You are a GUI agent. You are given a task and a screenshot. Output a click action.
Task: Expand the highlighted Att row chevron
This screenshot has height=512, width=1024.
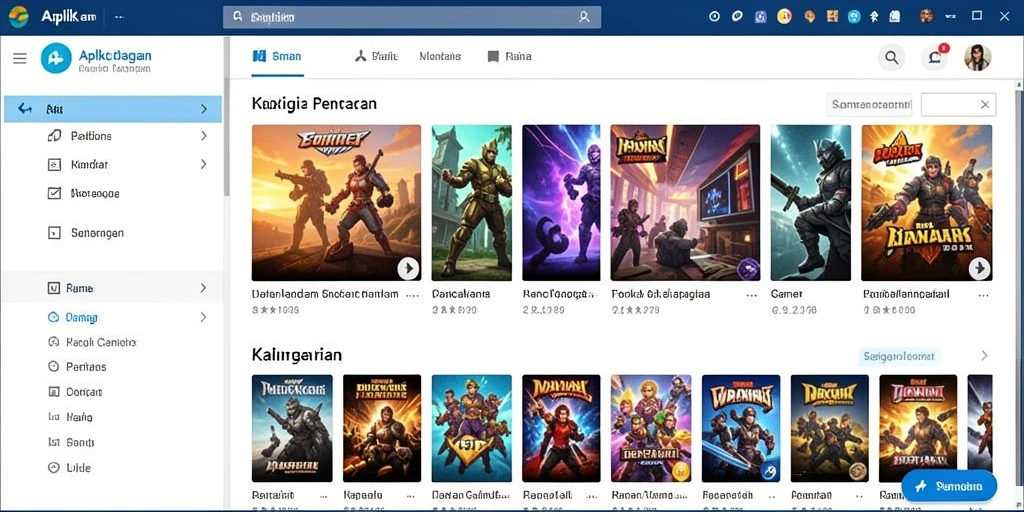pos(204,109)
